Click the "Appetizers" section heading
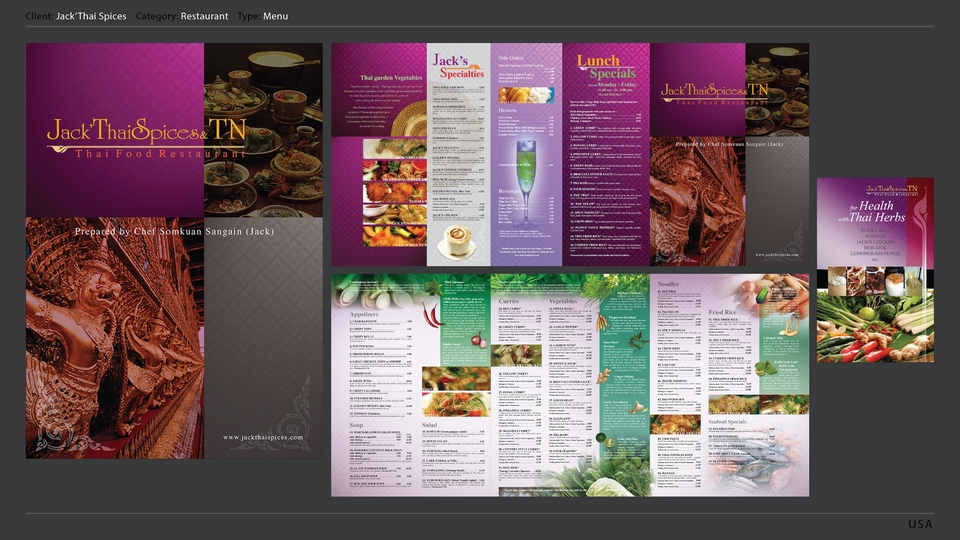This screenshot has width=960, height=540. tap(364, 314)
